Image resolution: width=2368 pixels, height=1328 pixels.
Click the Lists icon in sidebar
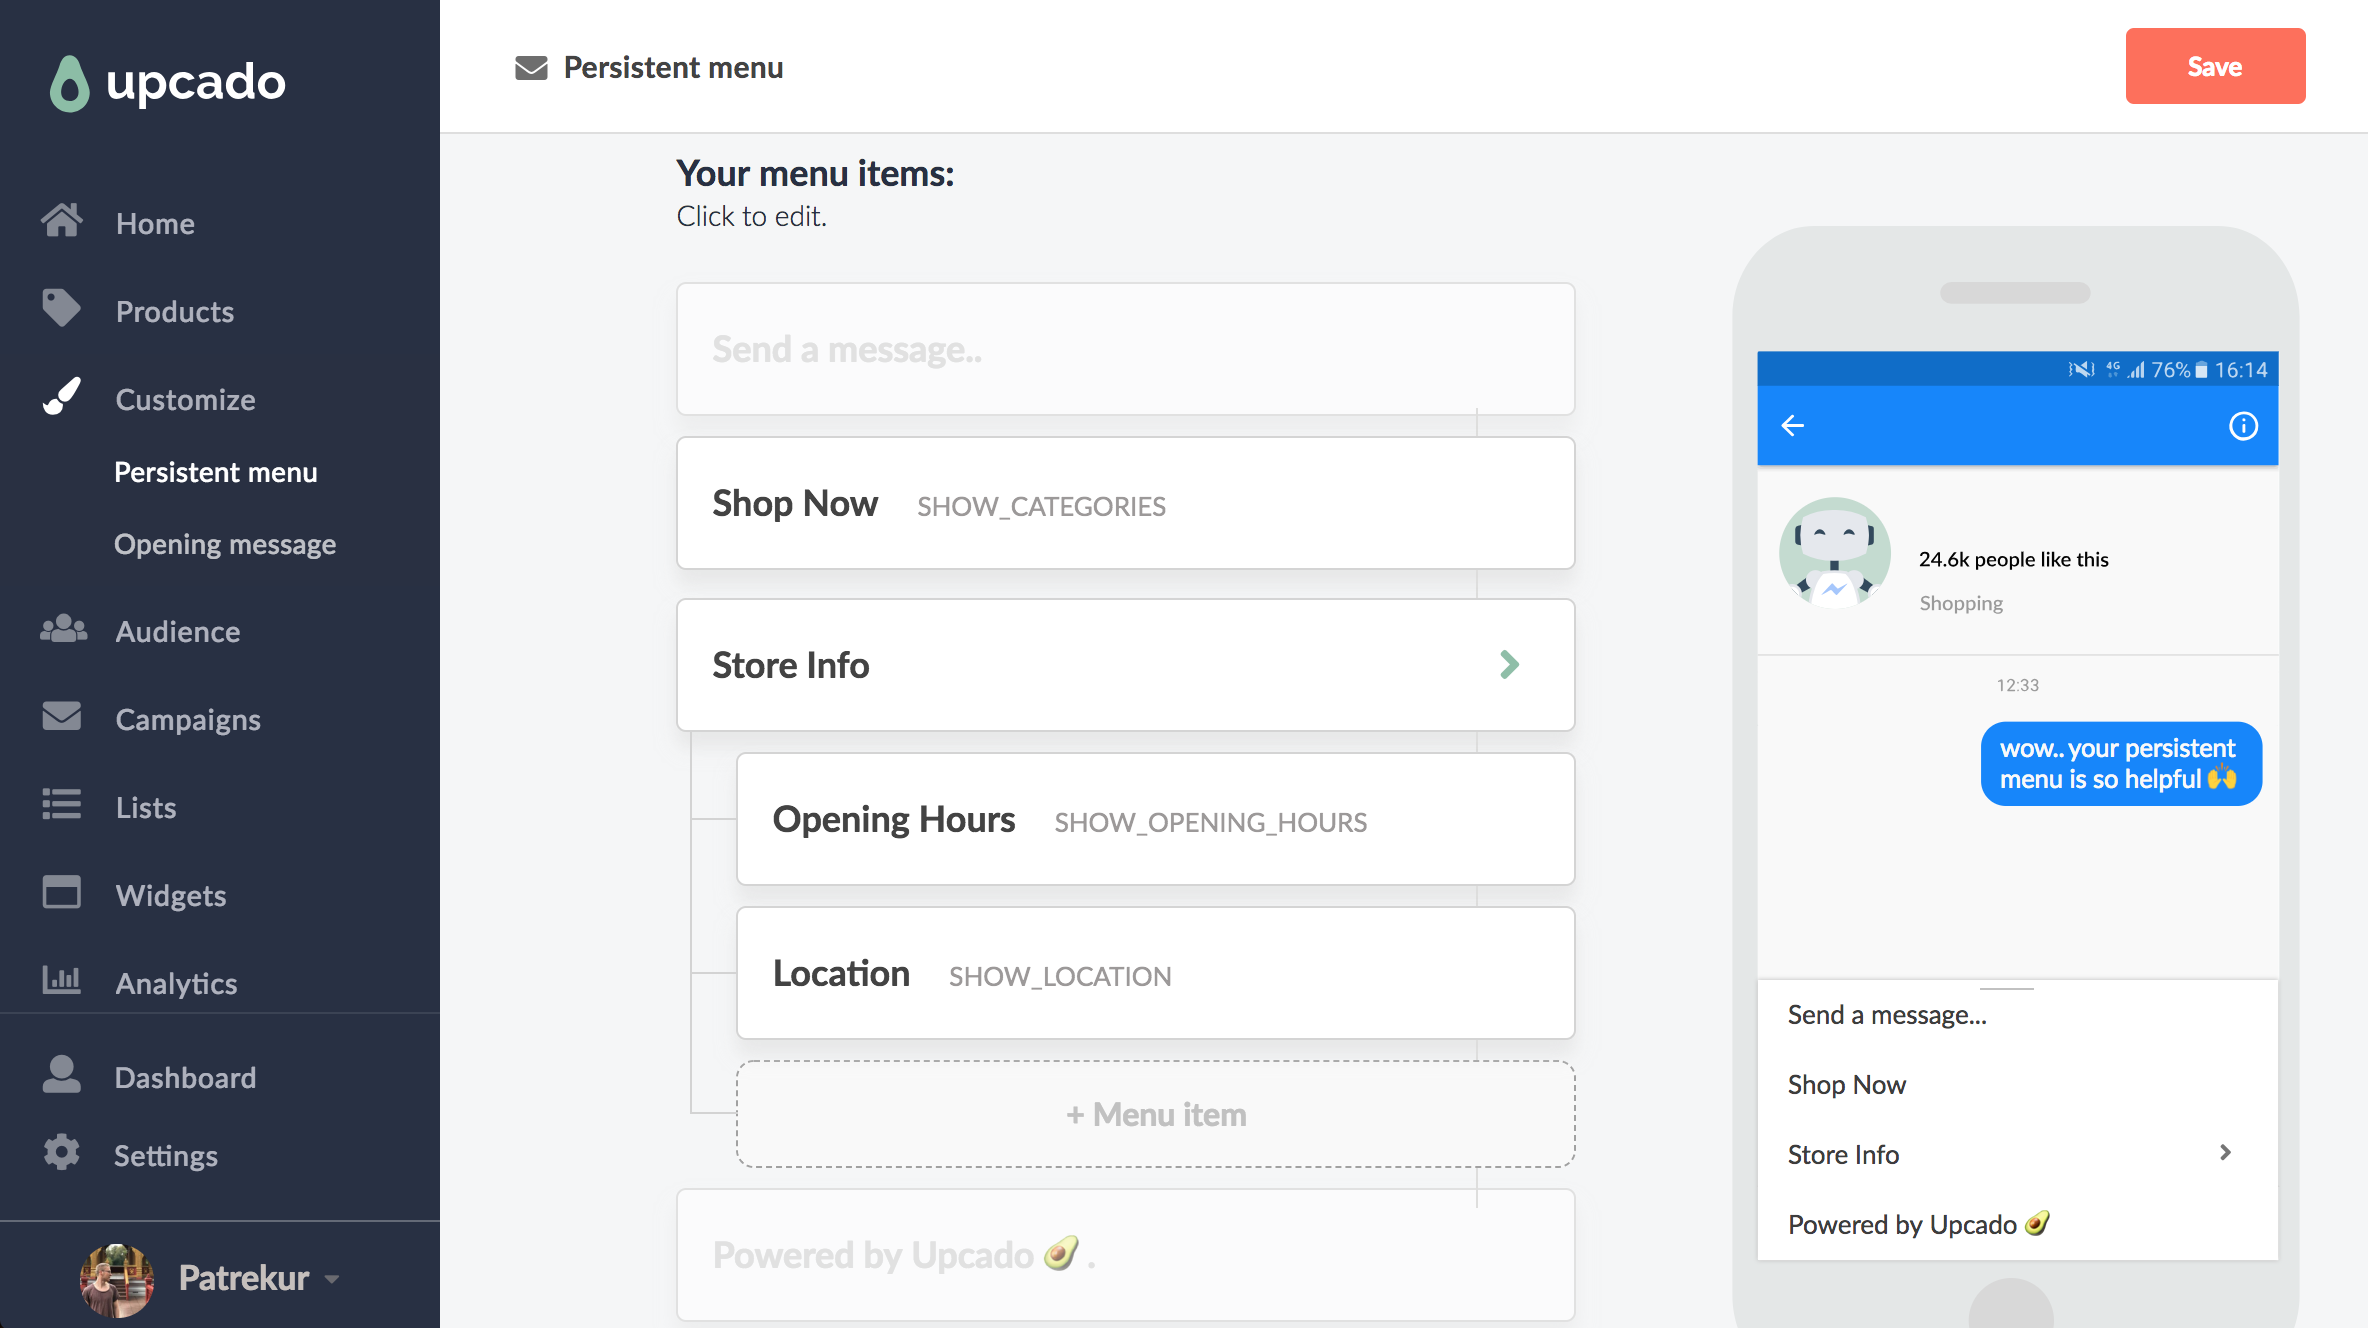[62, 805]
